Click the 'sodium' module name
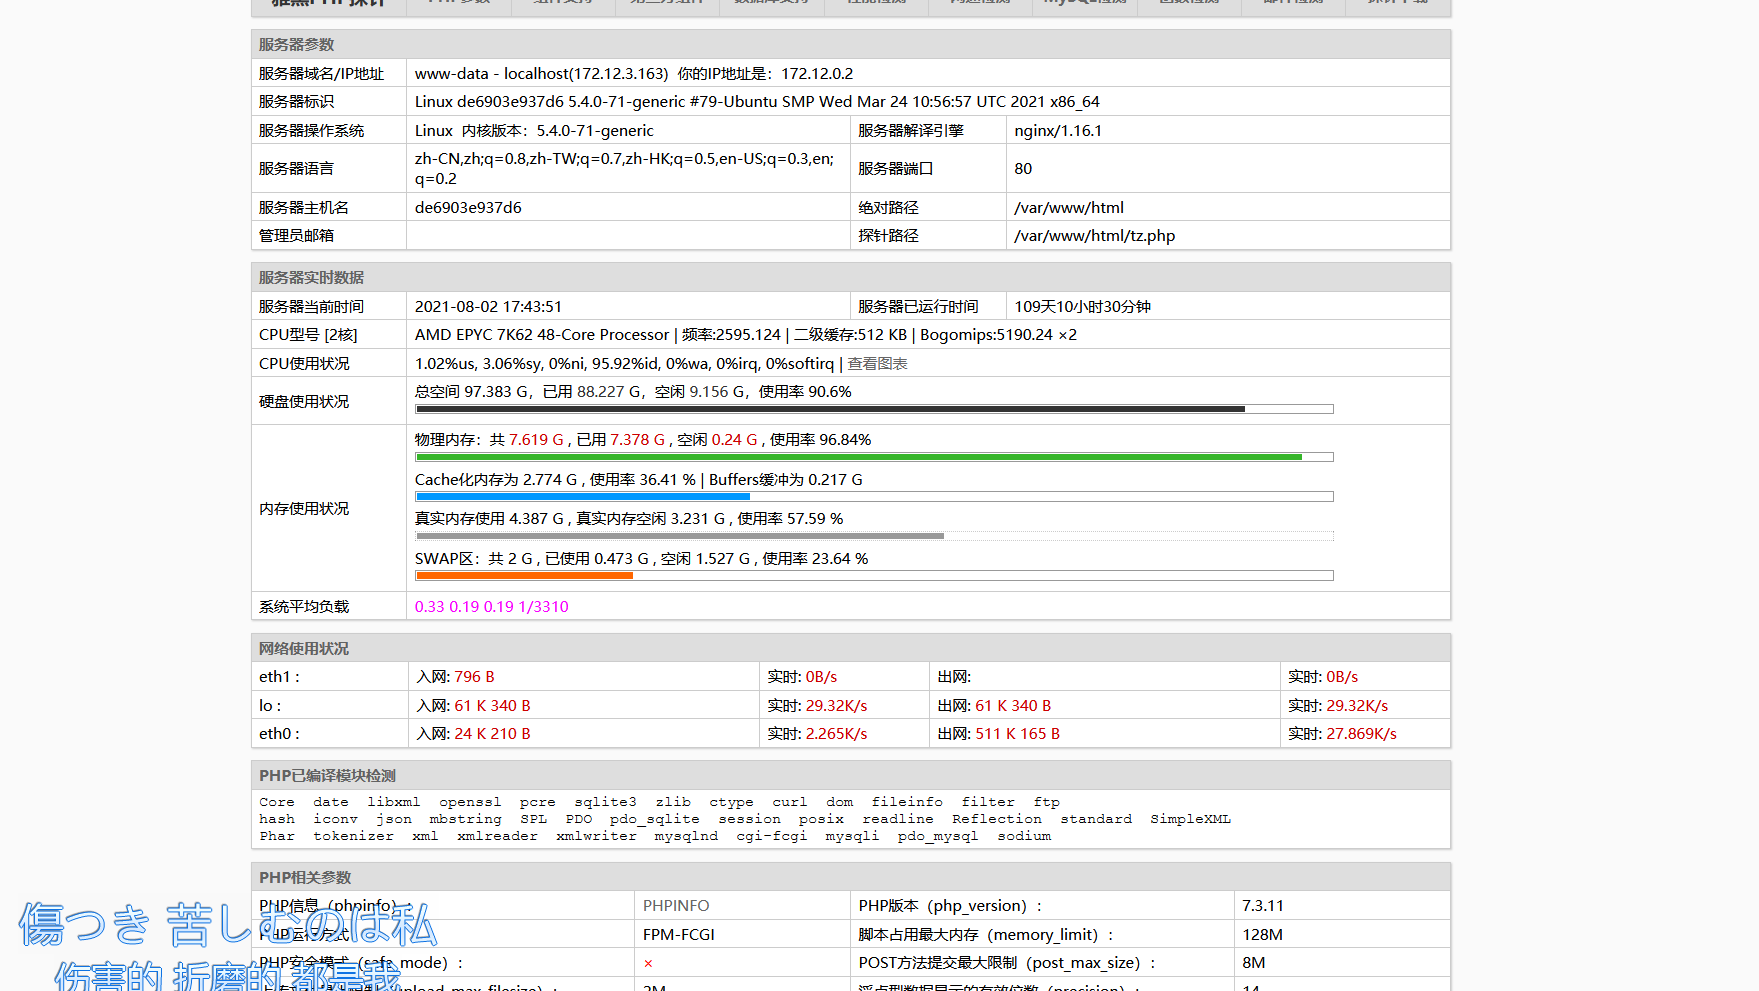Screen dimensions: 1759x991 (x=1024, y=836)
